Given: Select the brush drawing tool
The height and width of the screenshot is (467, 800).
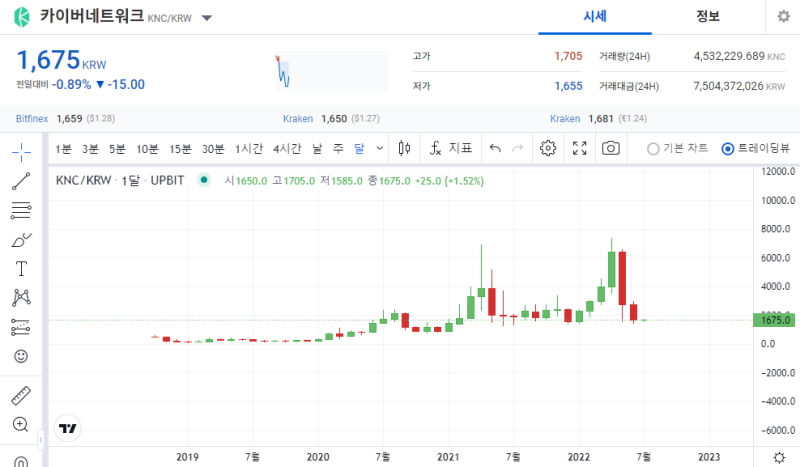Looking at the screenshot, I should pyautogui.click(x=21, y=239).
